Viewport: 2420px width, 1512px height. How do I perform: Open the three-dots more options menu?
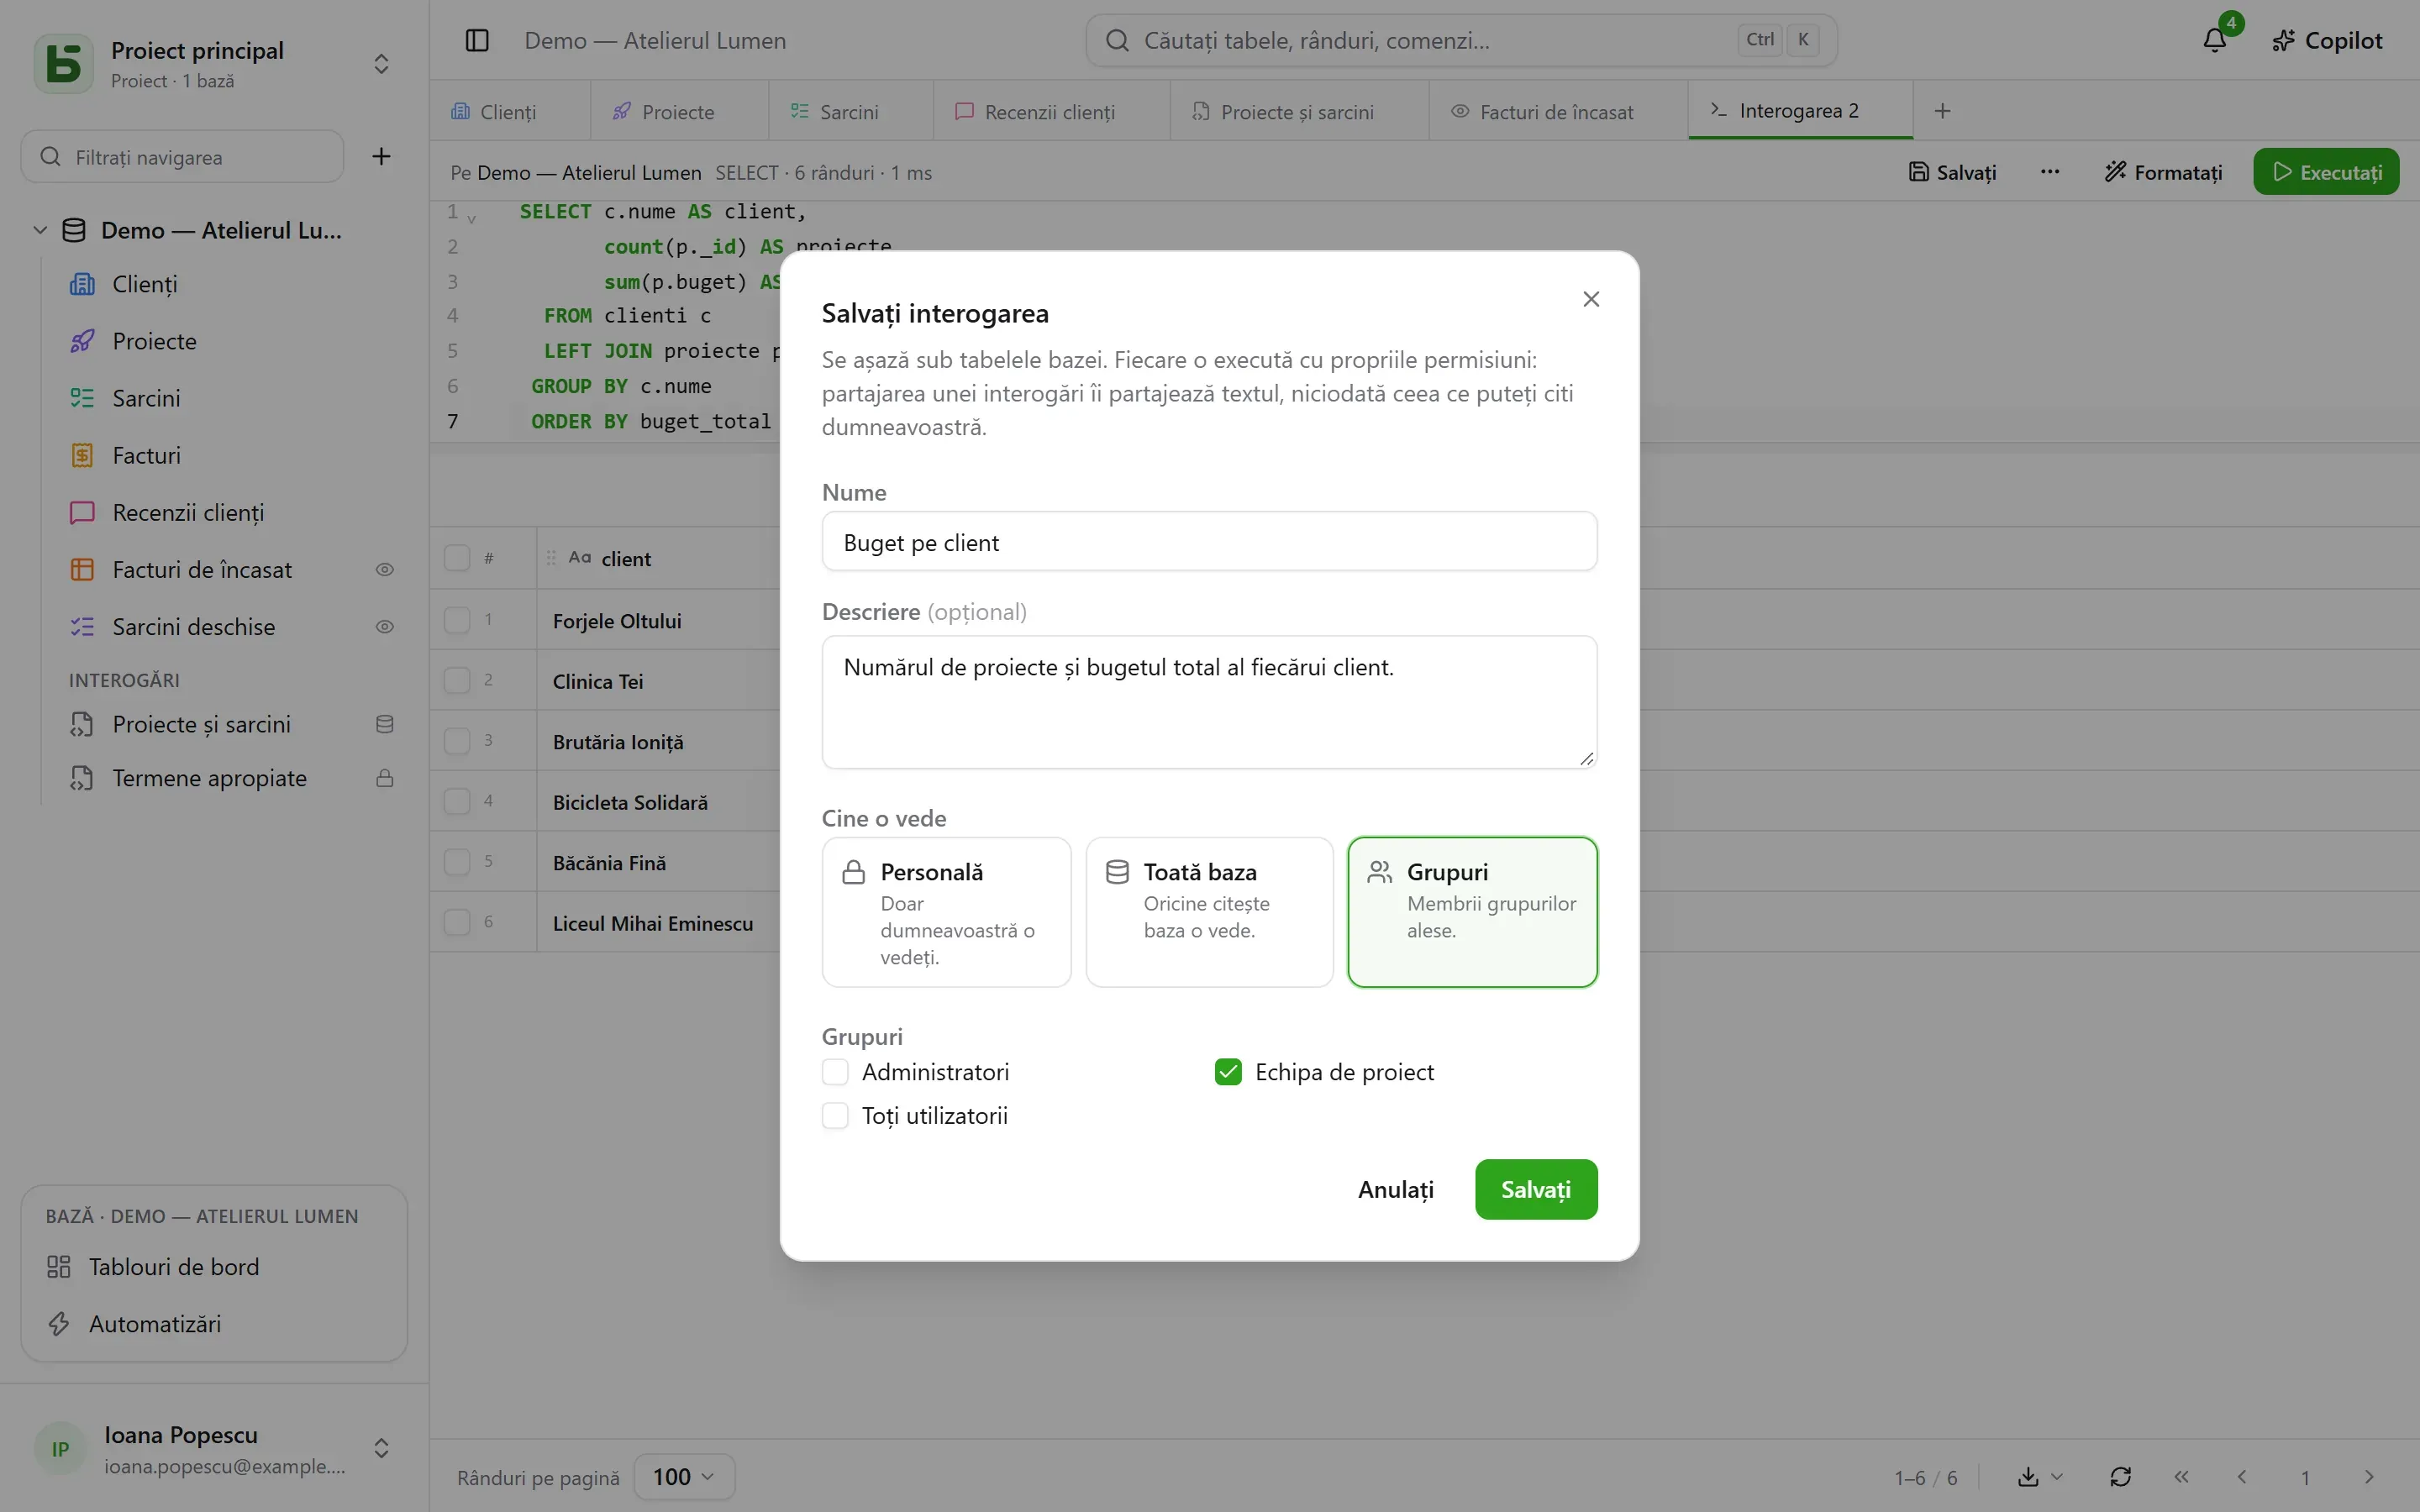tap(2049, 172)
